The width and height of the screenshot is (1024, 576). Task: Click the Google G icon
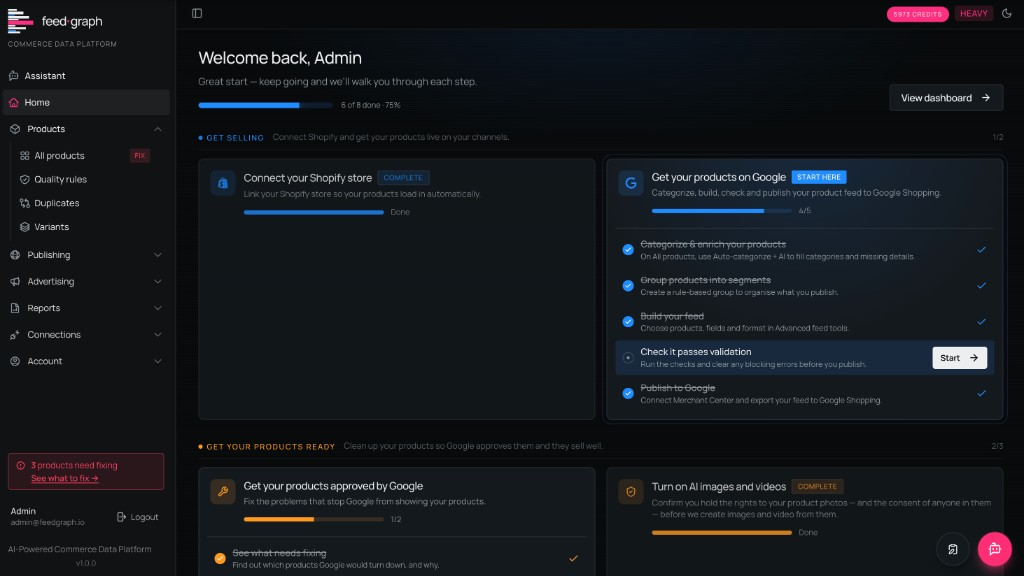click(x=631, y=183)
